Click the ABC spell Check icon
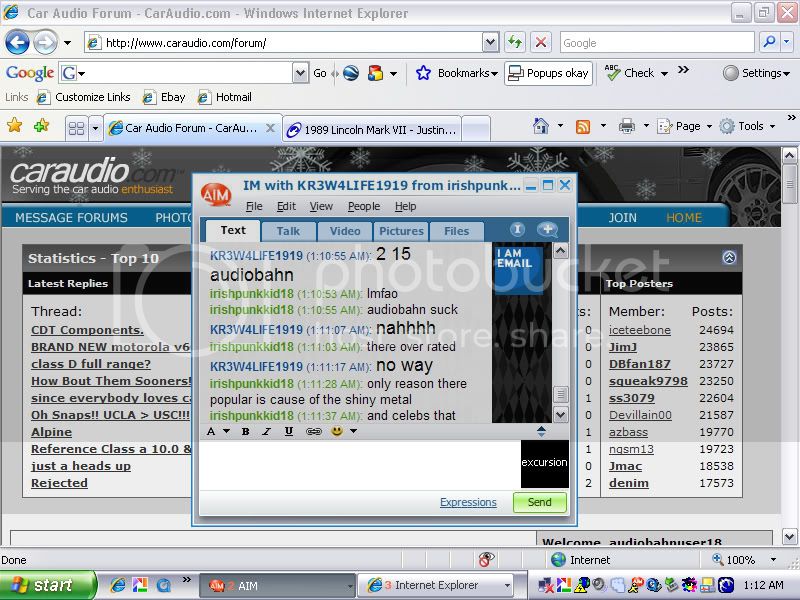Image resolution: width=800 pixels, height=600 pixels. pos(612,72)
